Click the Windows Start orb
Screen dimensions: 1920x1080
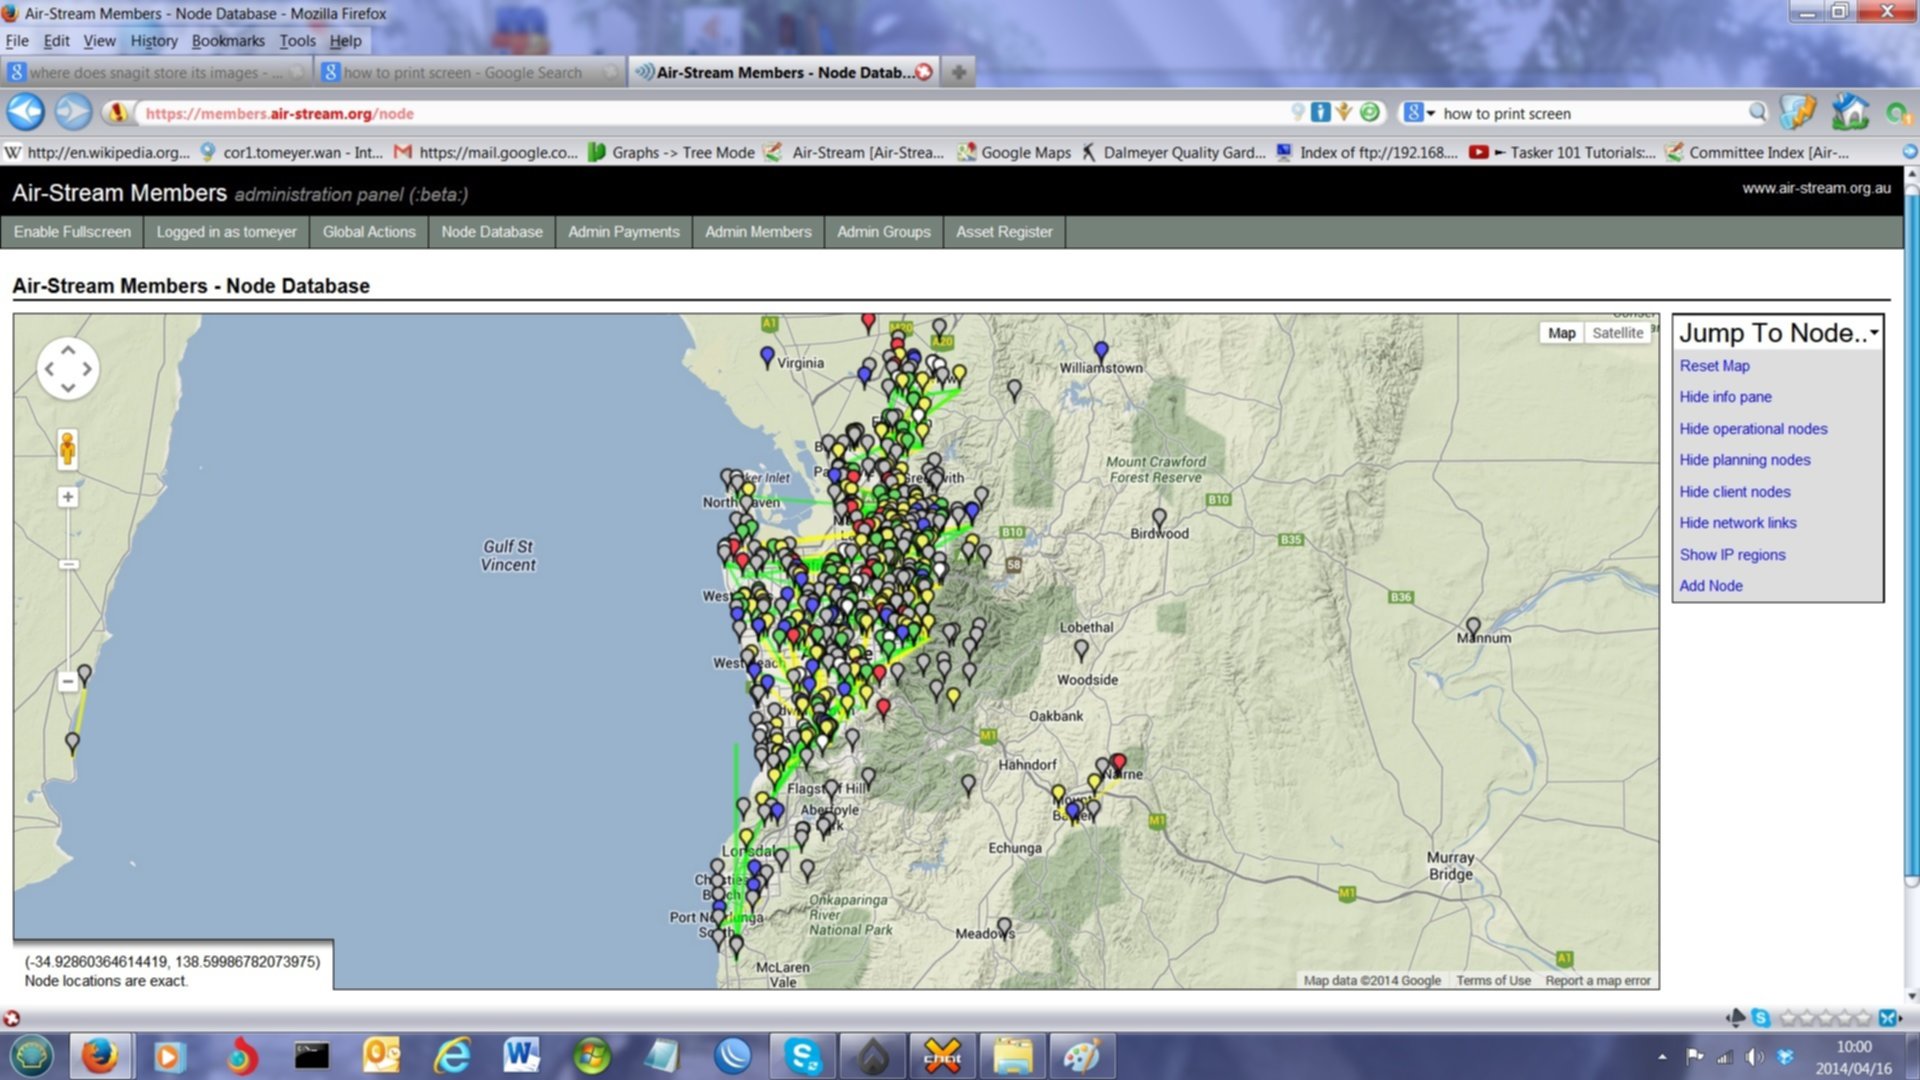(31, 1056)
